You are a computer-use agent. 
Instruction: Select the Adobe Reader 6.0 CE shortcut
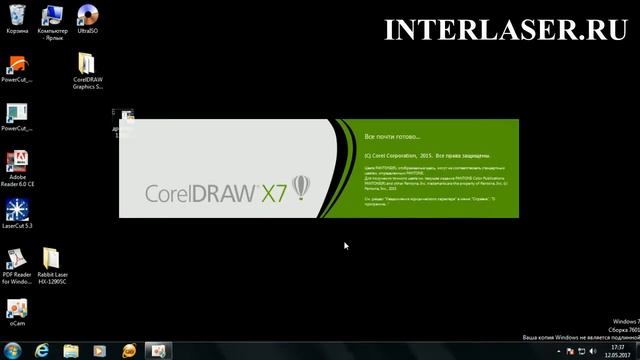17,169
